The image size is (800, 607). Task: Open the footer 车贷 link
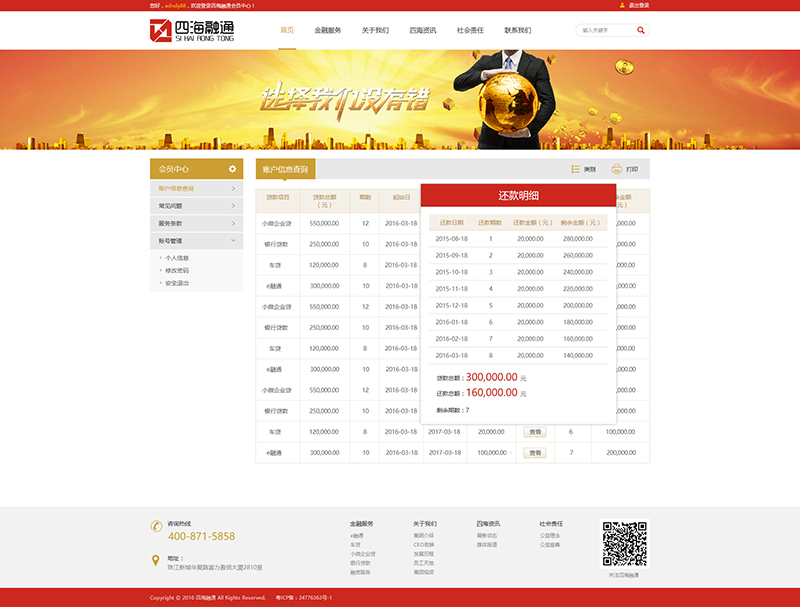pos(355,545)
